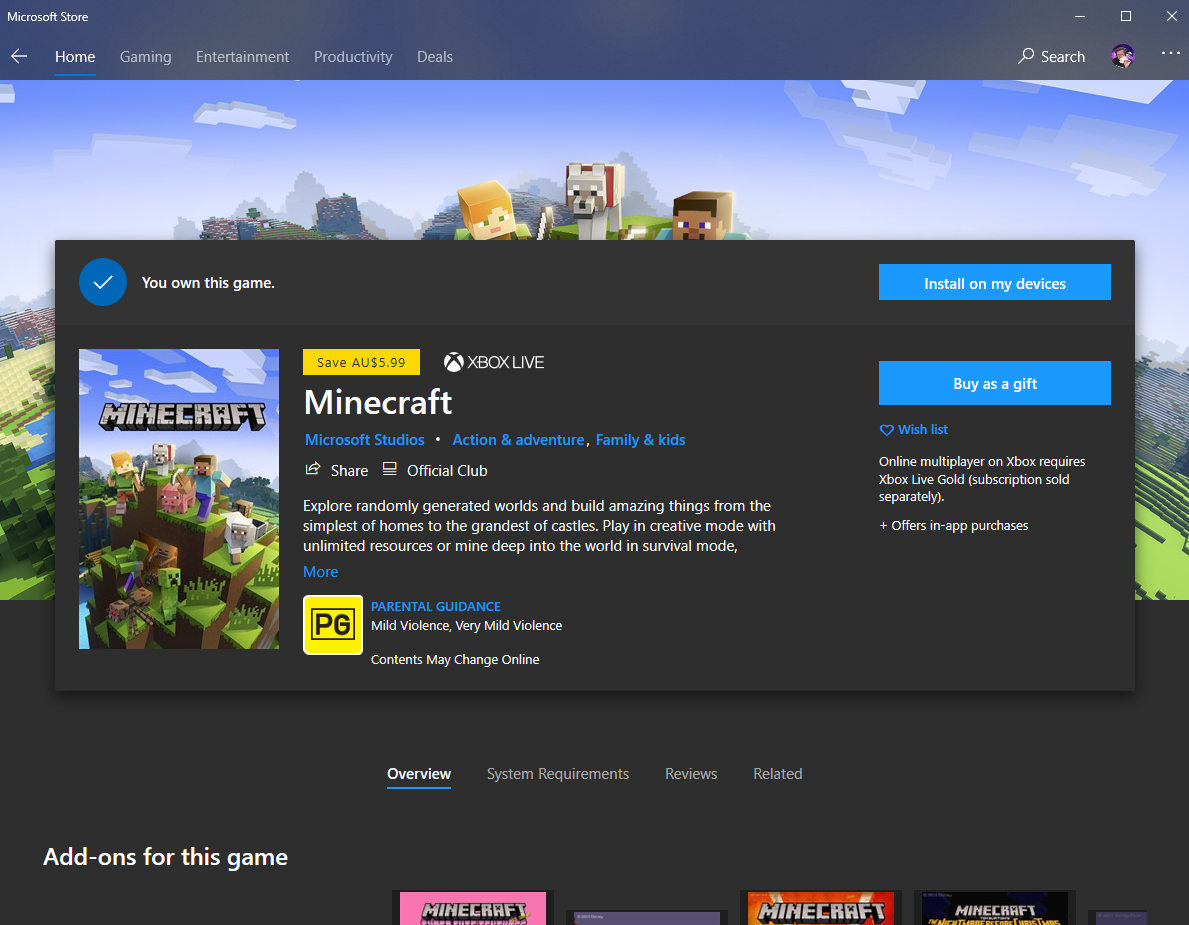The image size is (1189, 925).
Task: Select the Reviews tab
Action: [691, 774]
